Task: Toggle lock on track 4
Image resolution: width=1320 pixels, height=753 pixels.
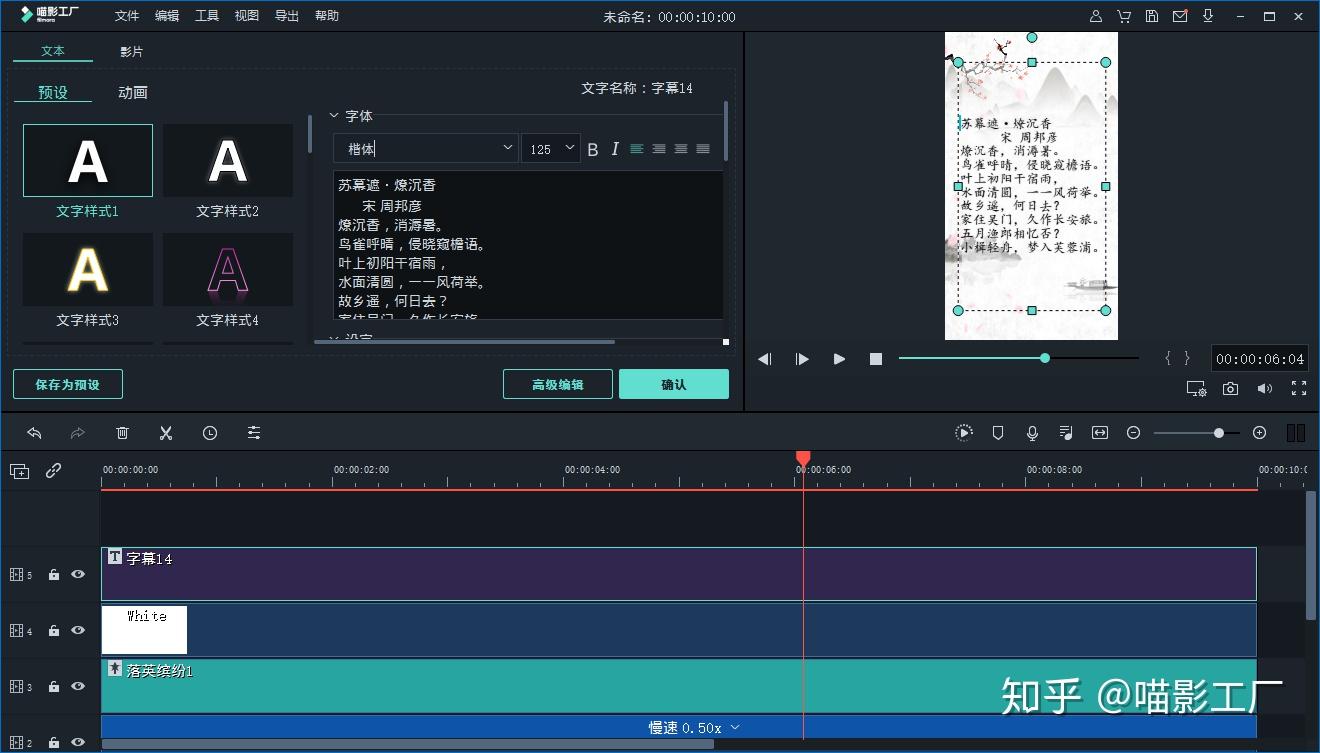Action: 54,631
